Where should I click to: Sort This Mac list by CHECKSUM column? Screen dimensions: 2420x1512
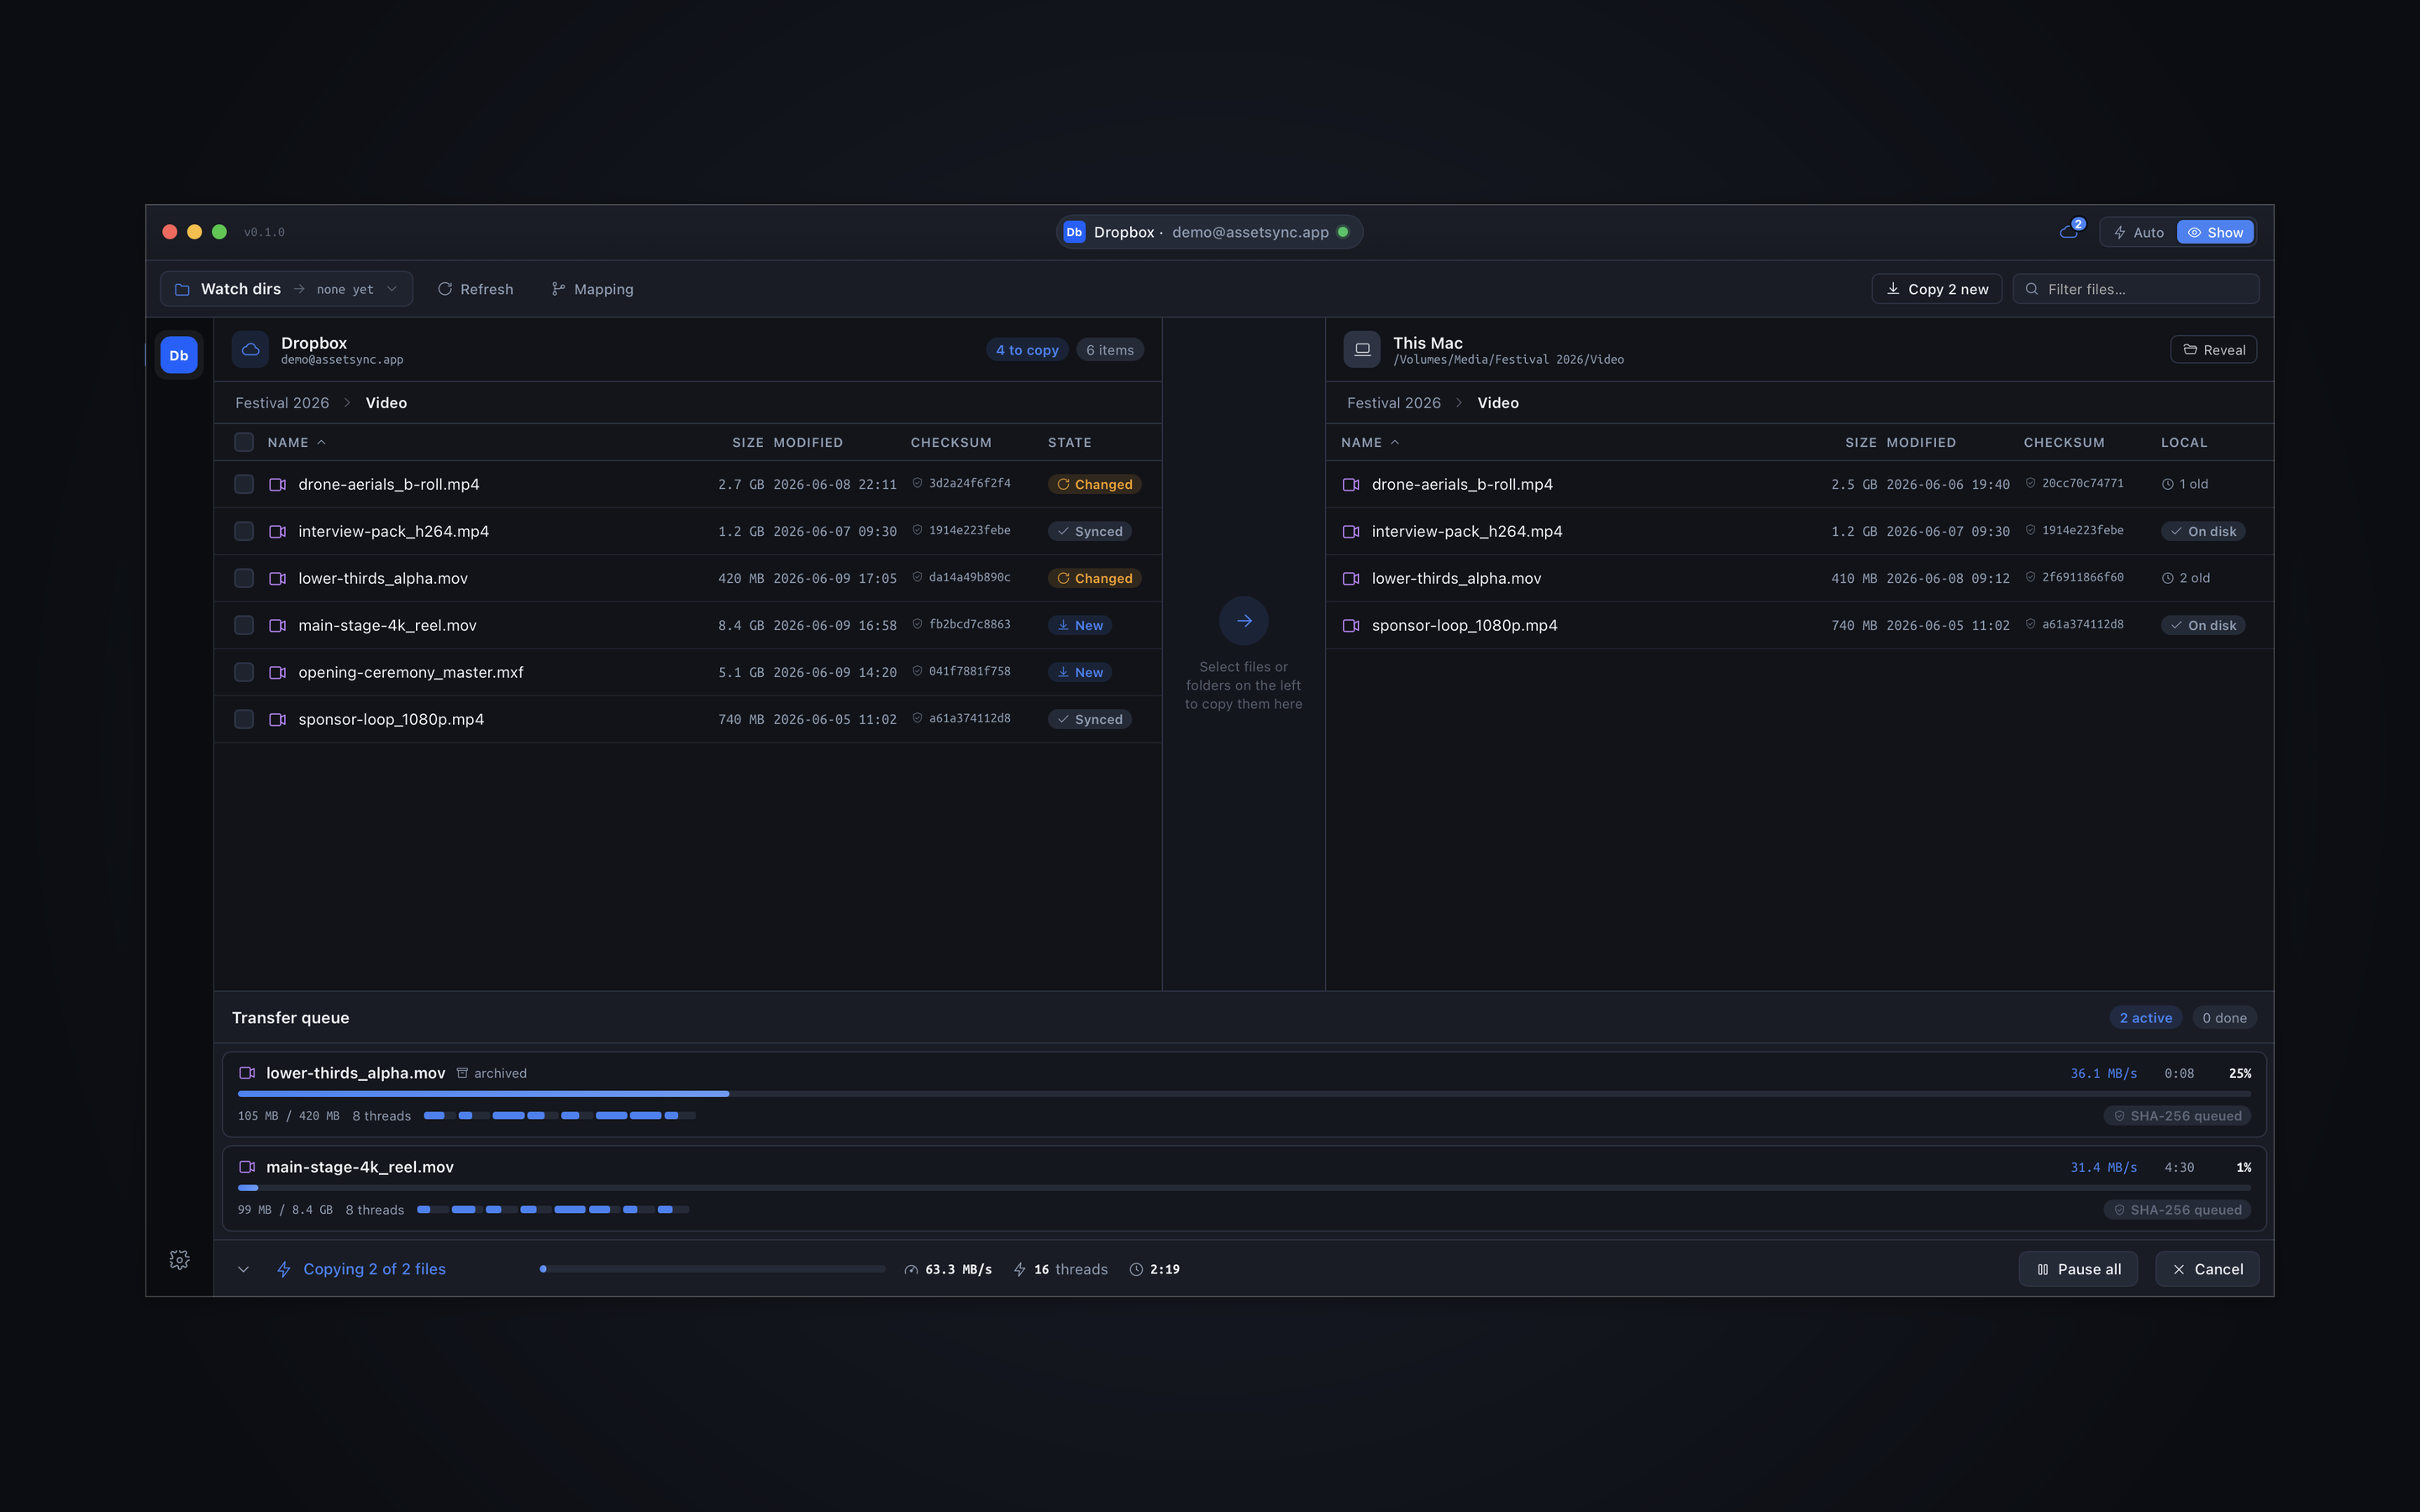point(2064,442)
